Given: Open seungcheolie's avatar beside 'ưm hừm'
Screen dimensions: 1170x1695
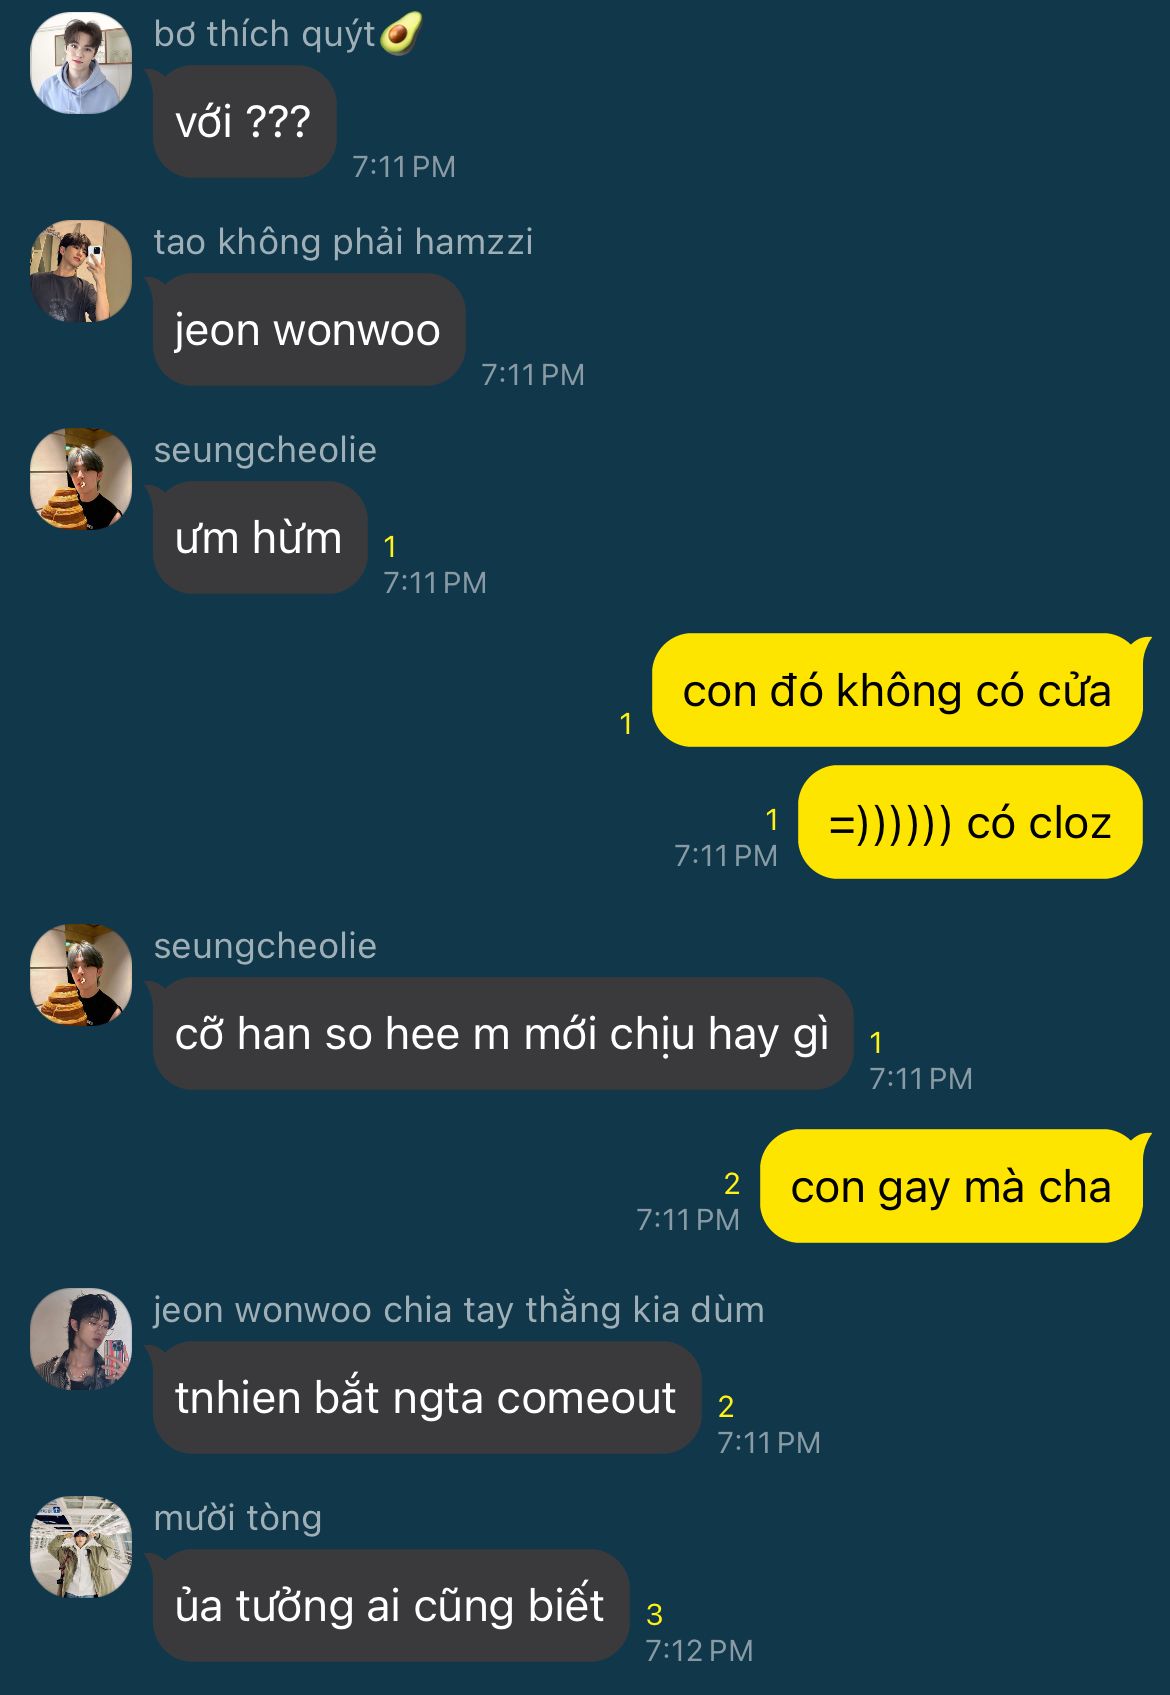Looking at the screenshot, I should 81,479.
